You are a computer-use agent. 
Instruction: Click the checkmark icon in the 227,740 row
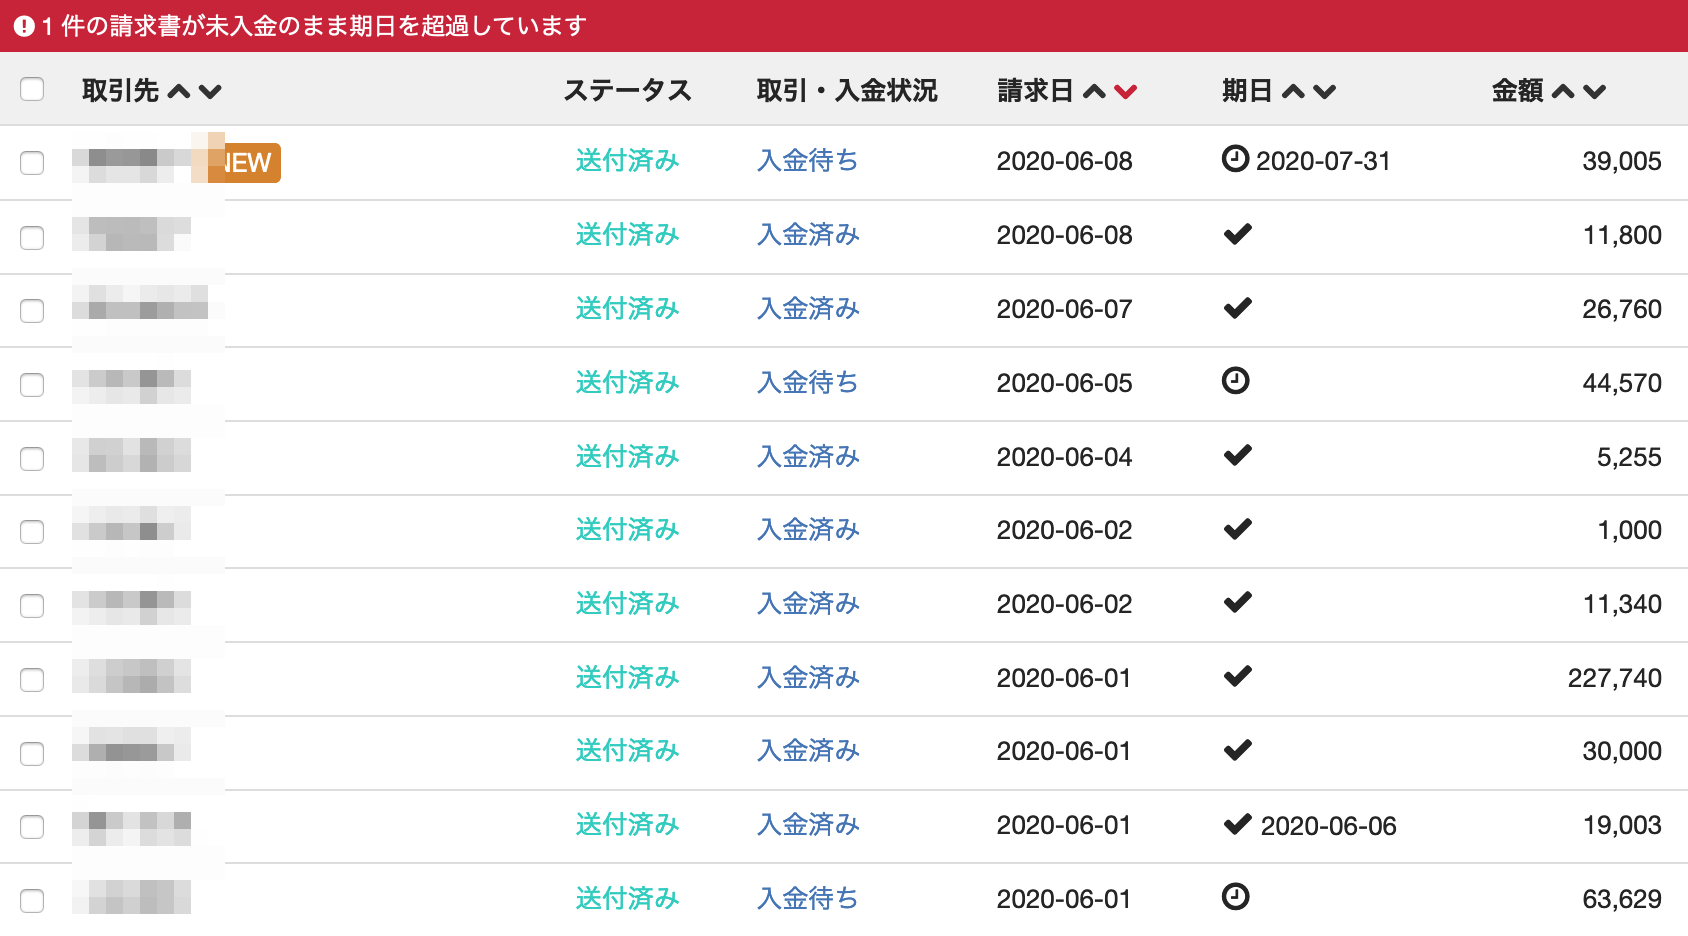coord(1237,677)
